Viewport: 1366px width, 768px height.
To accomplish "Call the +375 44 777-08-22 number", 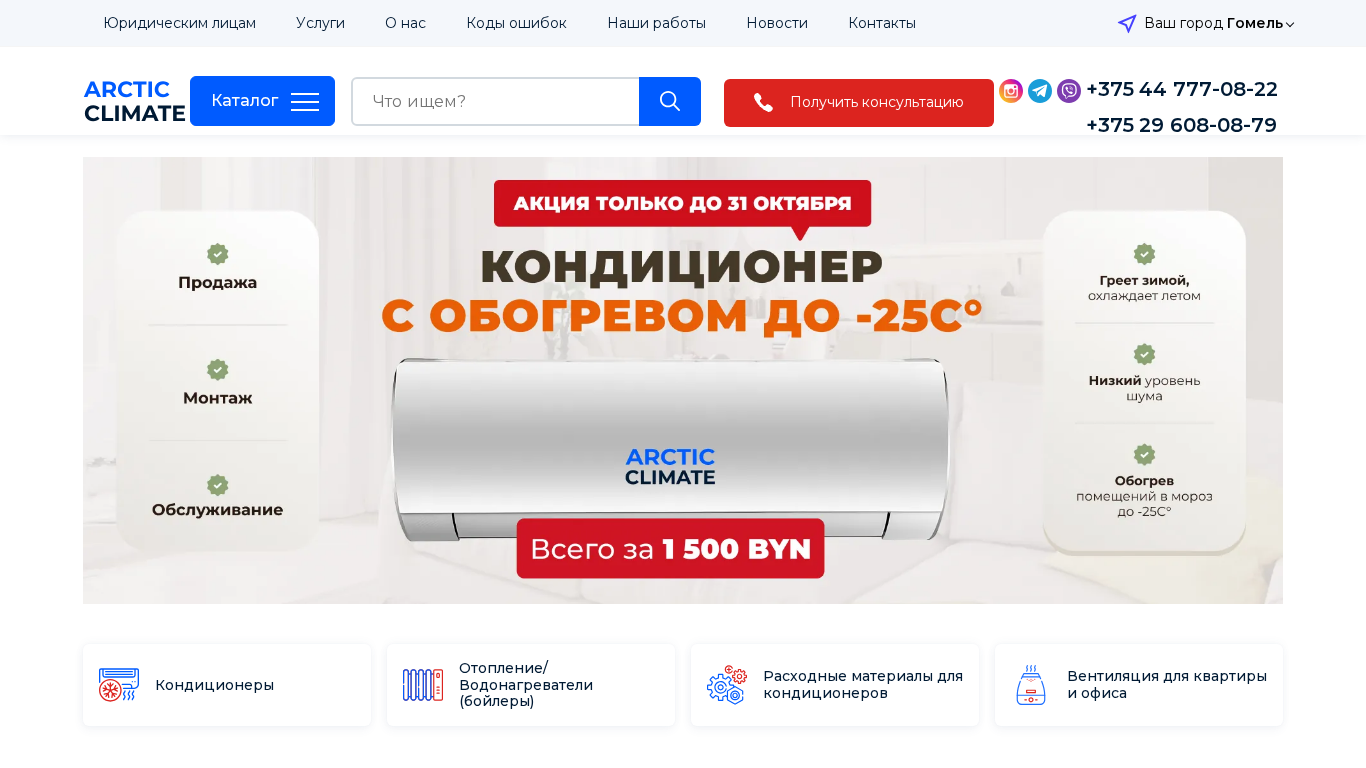I will tap(1182, 89).
